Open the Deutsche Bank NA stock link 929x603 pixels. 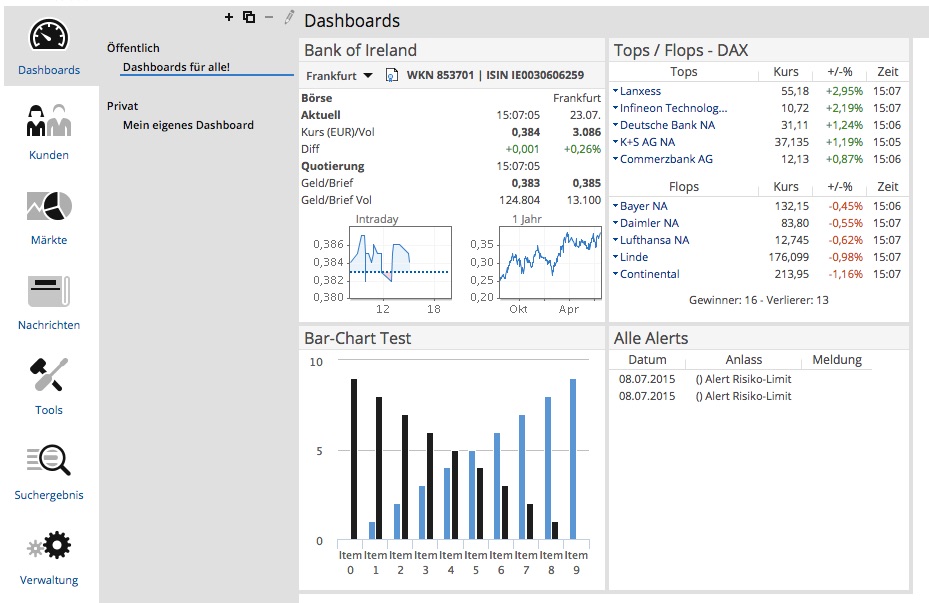[667, 125]
